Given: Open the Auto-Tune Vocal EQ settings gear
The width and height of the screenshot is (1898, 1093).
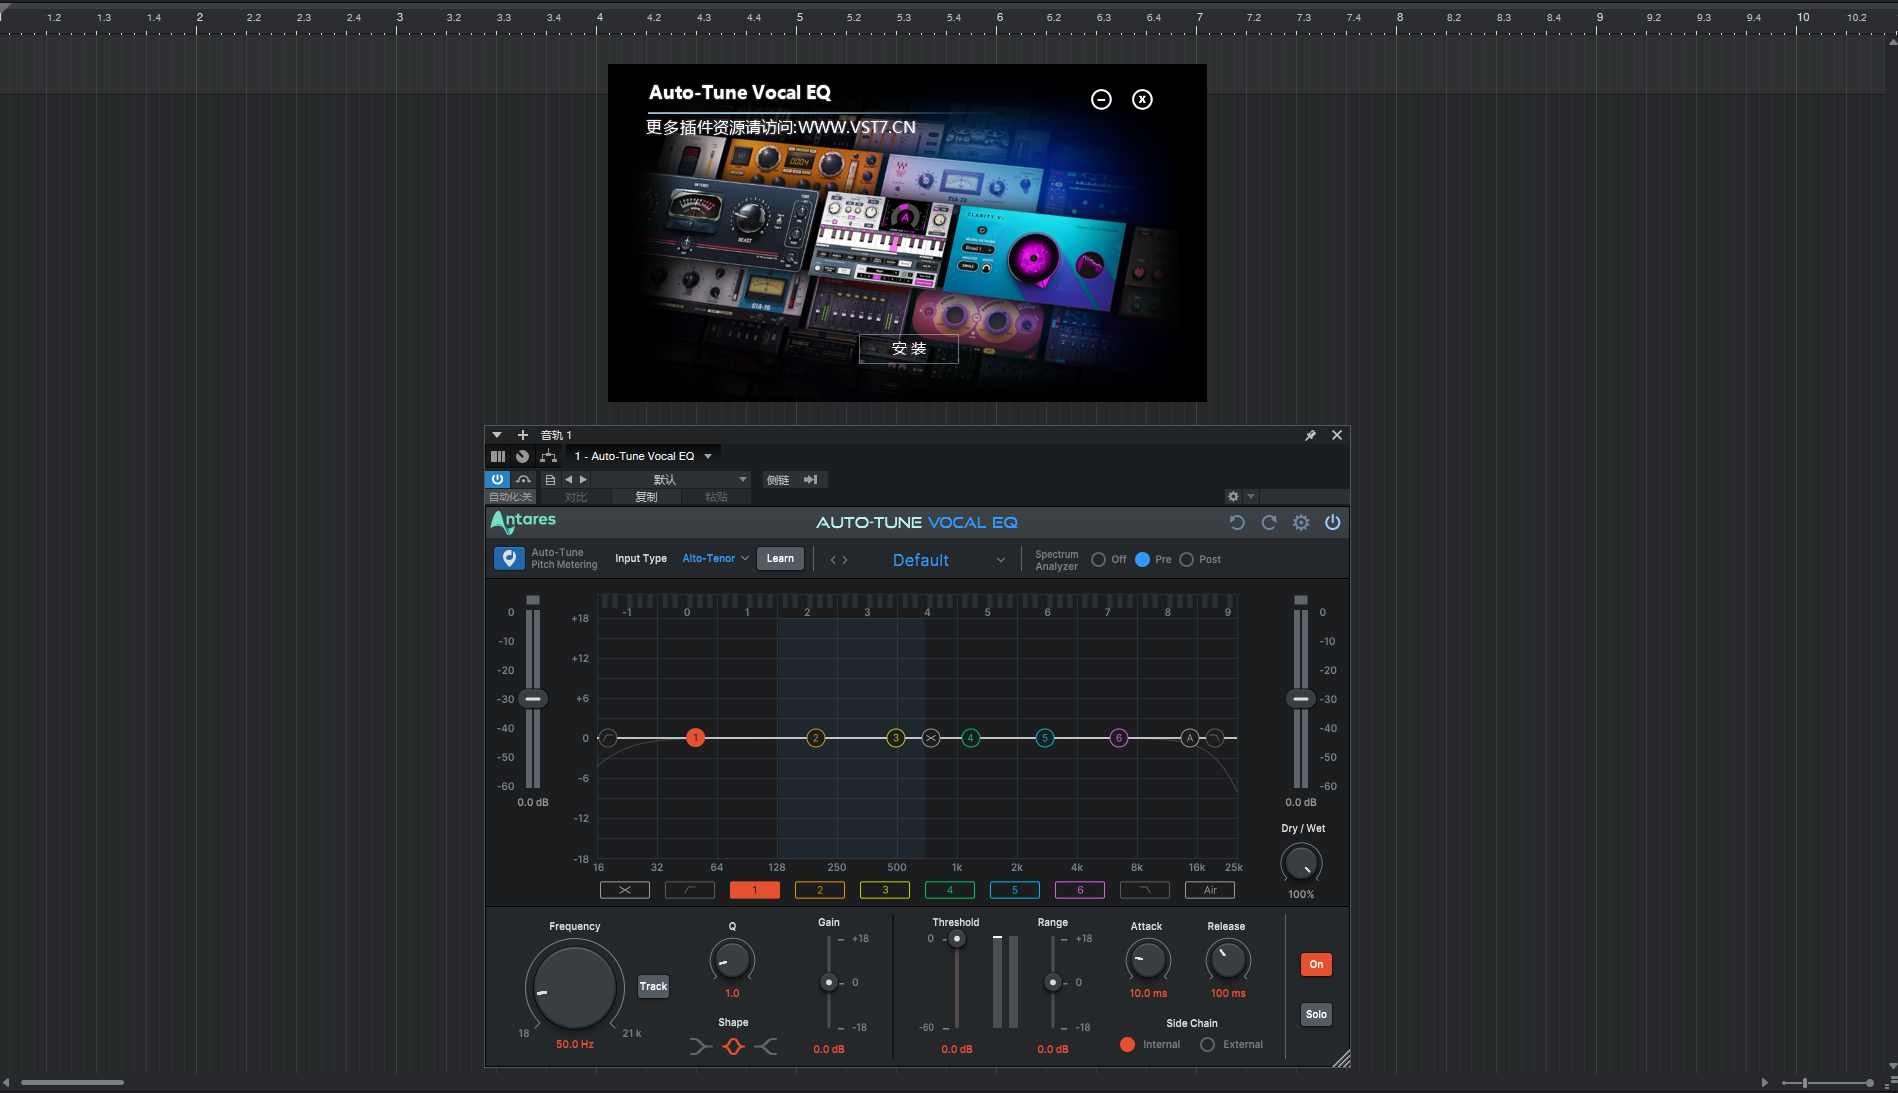Looking at the screenshot, I should pos(1301,522).
